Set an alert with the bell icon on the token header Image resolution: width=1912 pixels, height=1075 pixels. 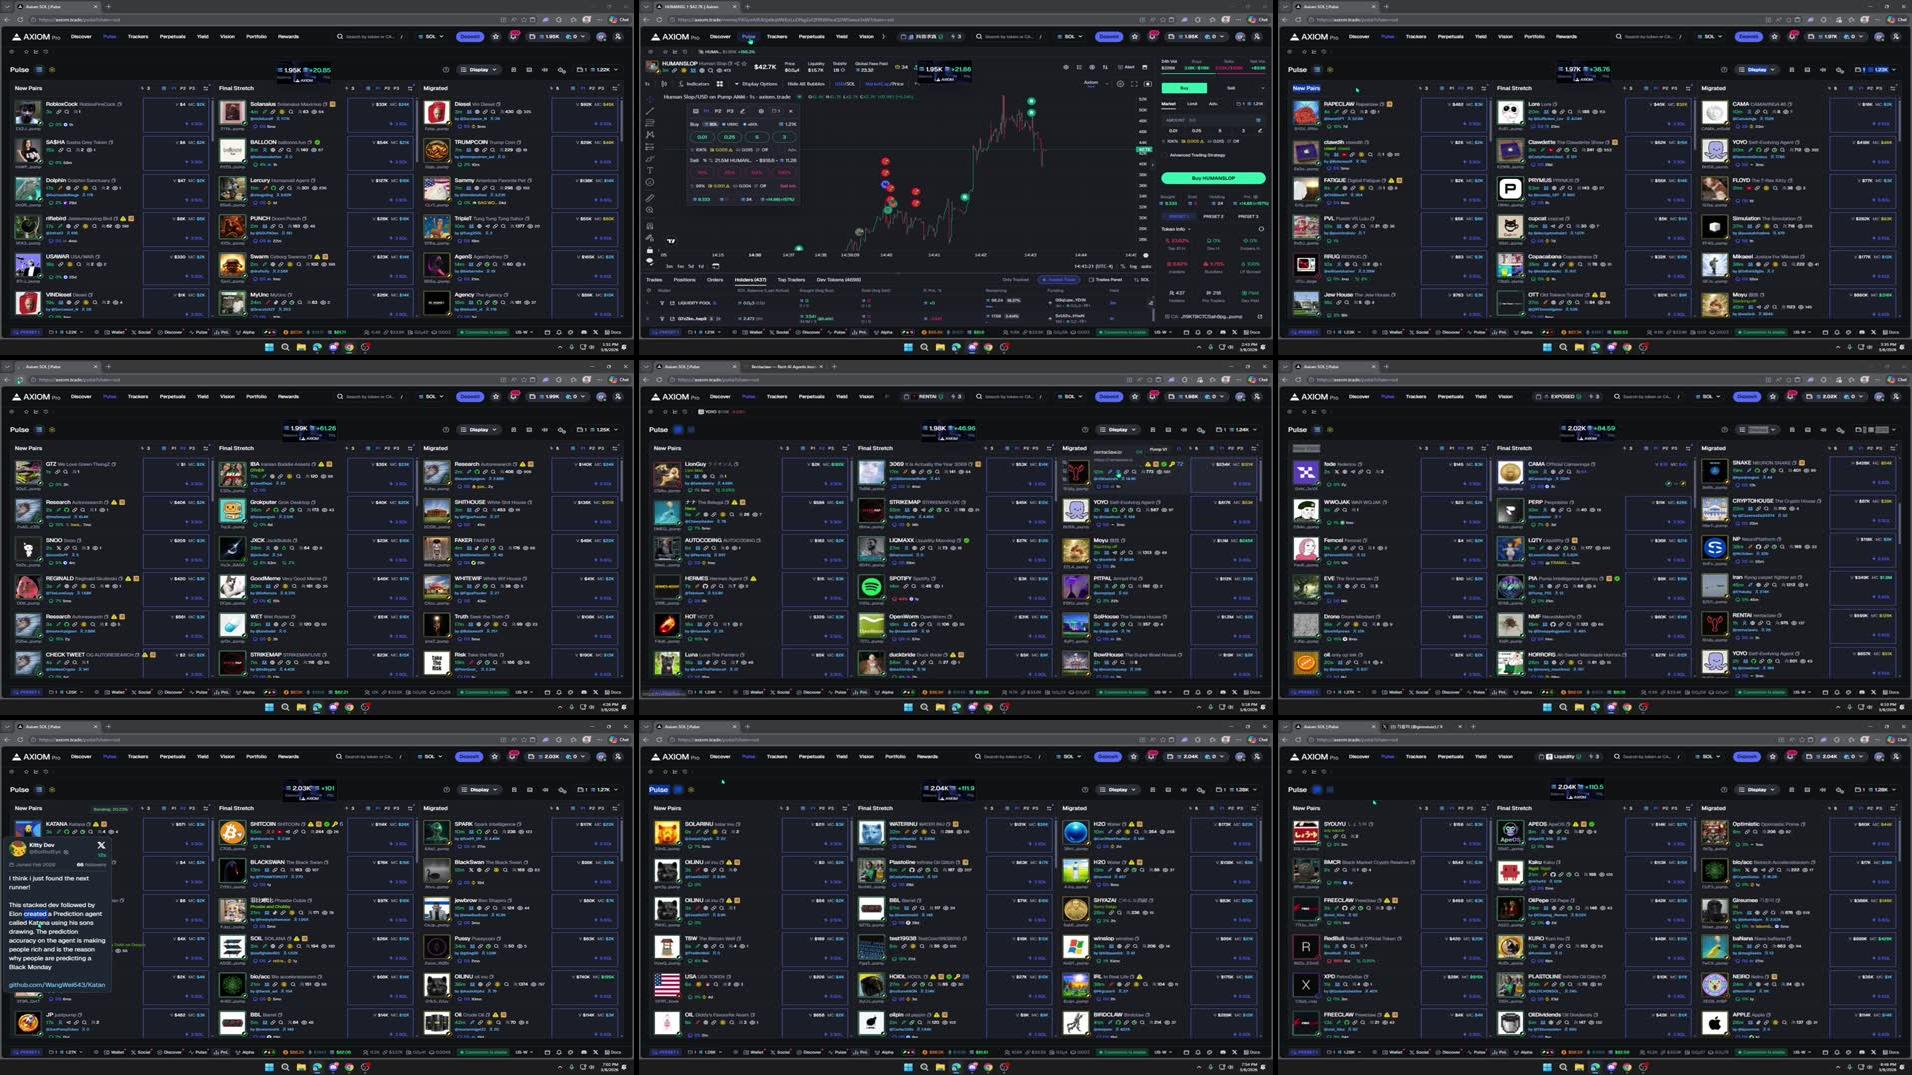pos(1125,67)
